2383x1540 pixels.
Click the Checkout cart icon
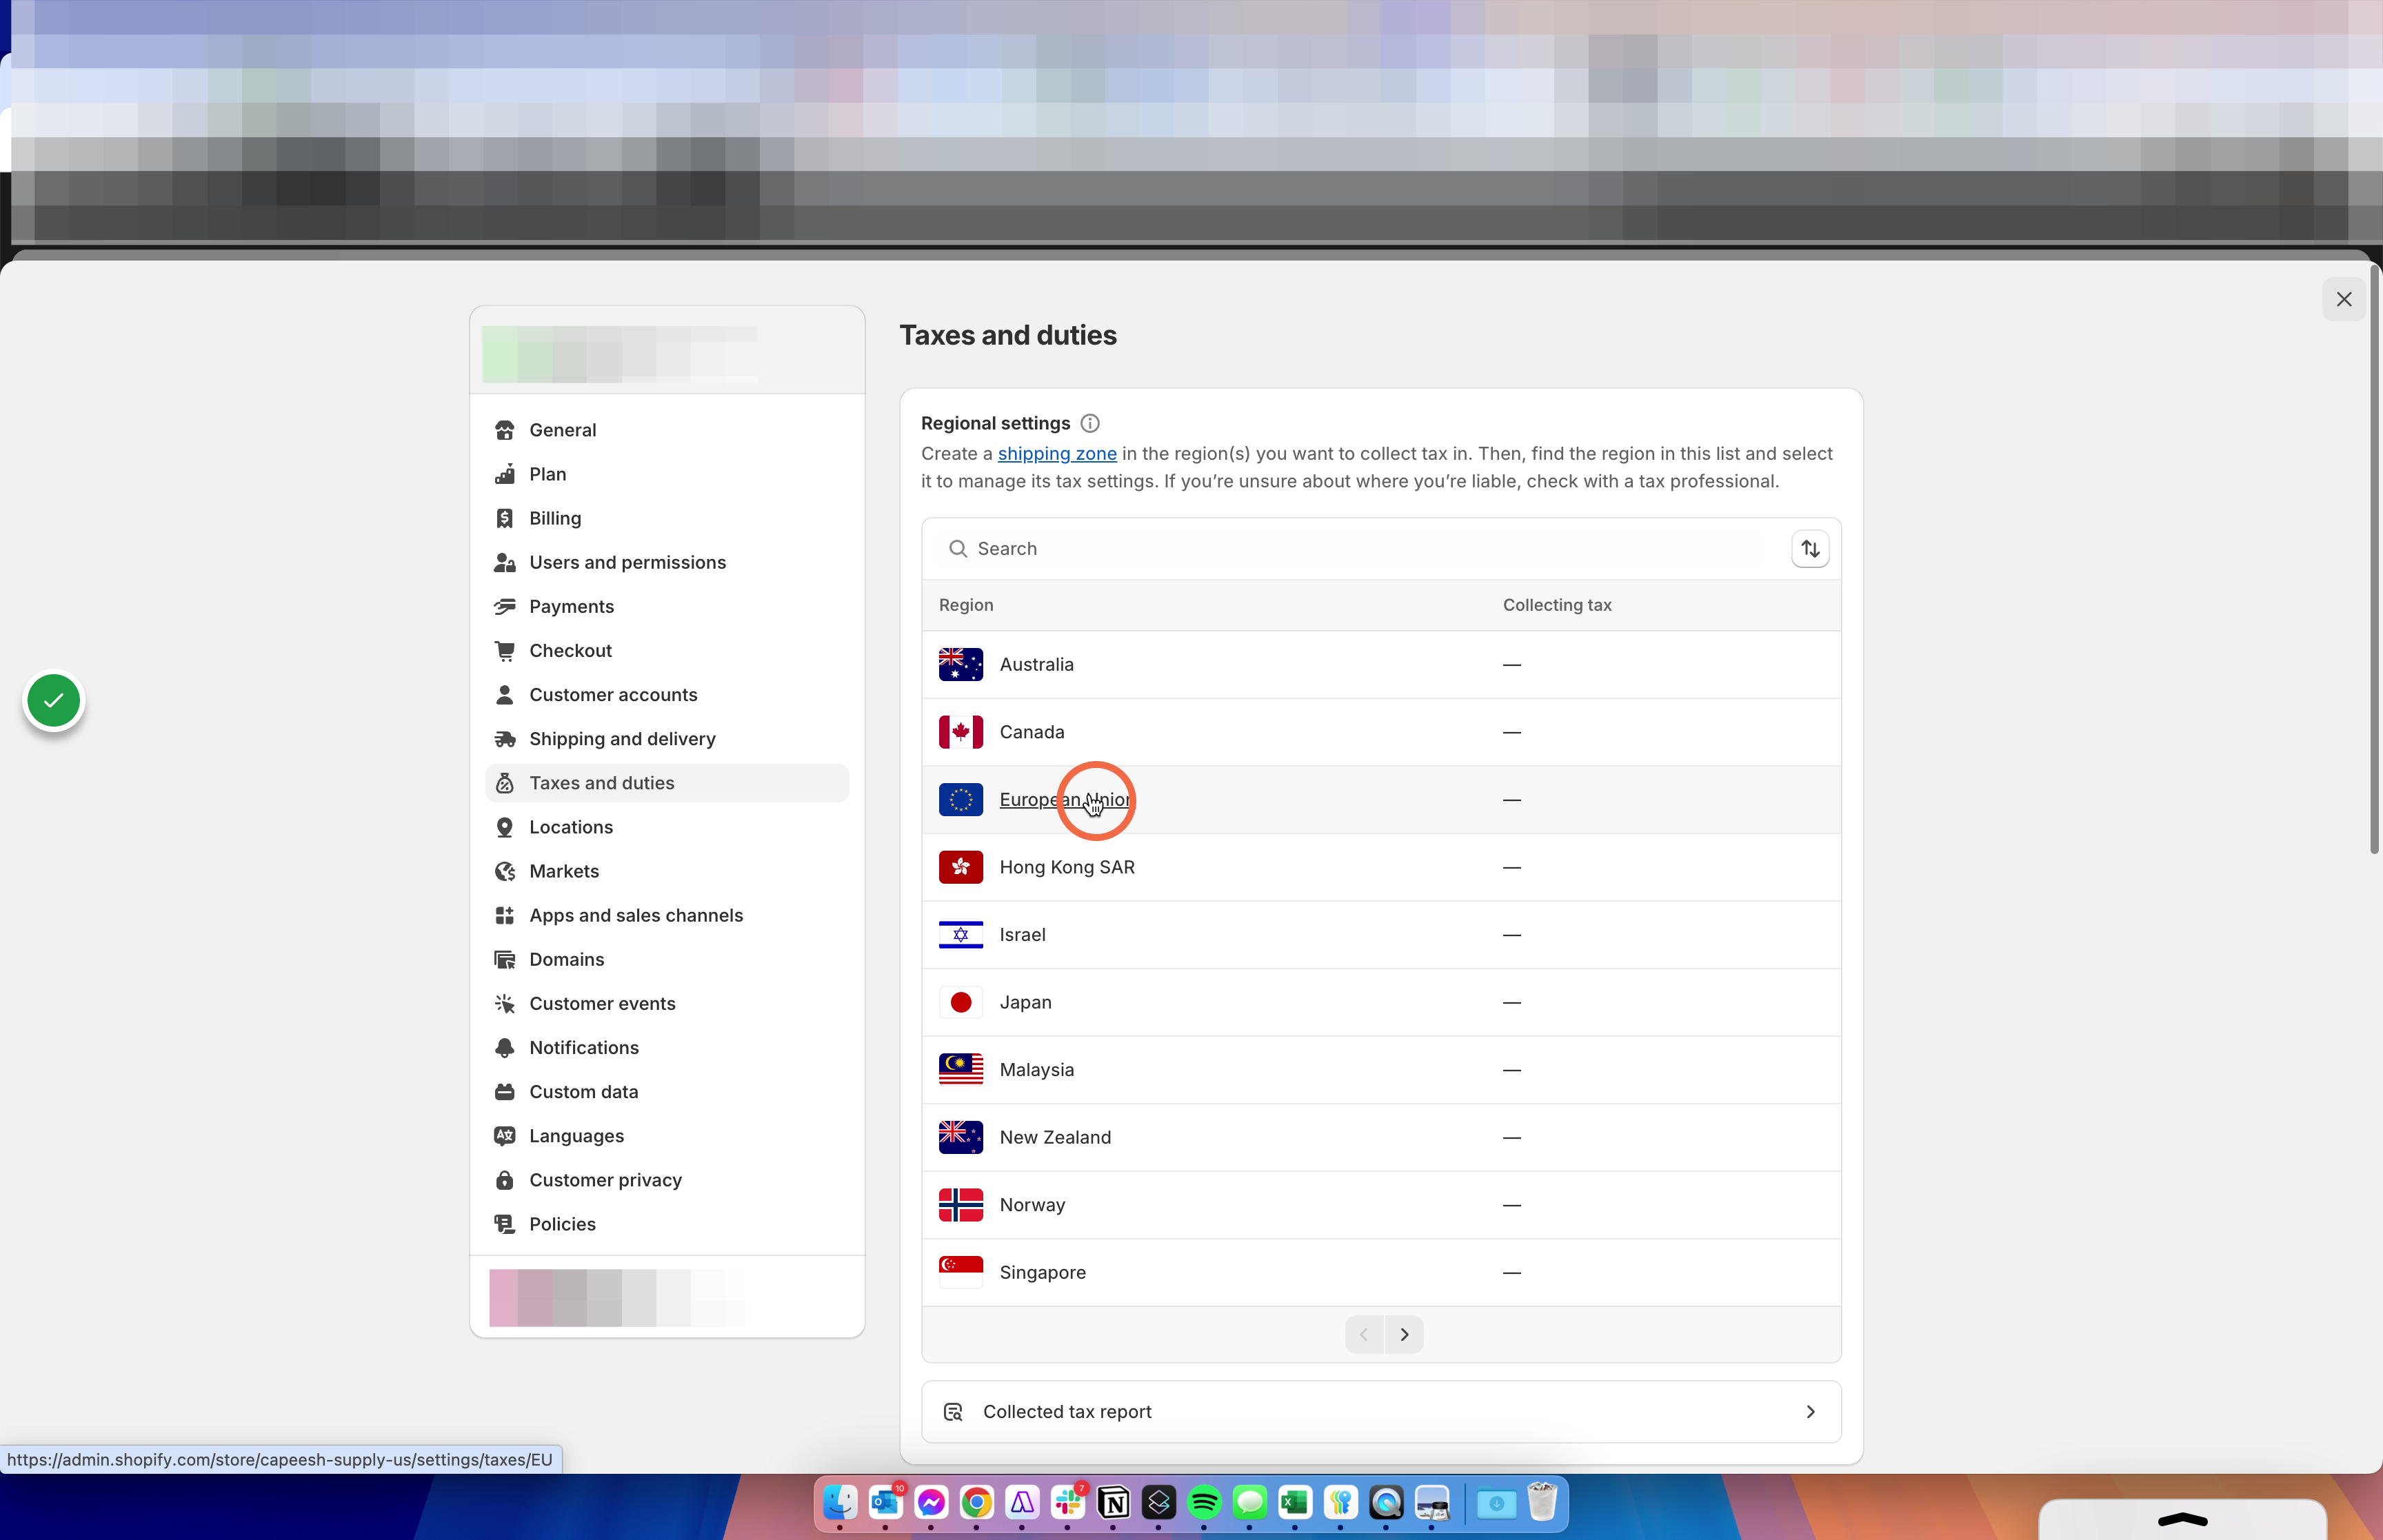tap(505, 651)
